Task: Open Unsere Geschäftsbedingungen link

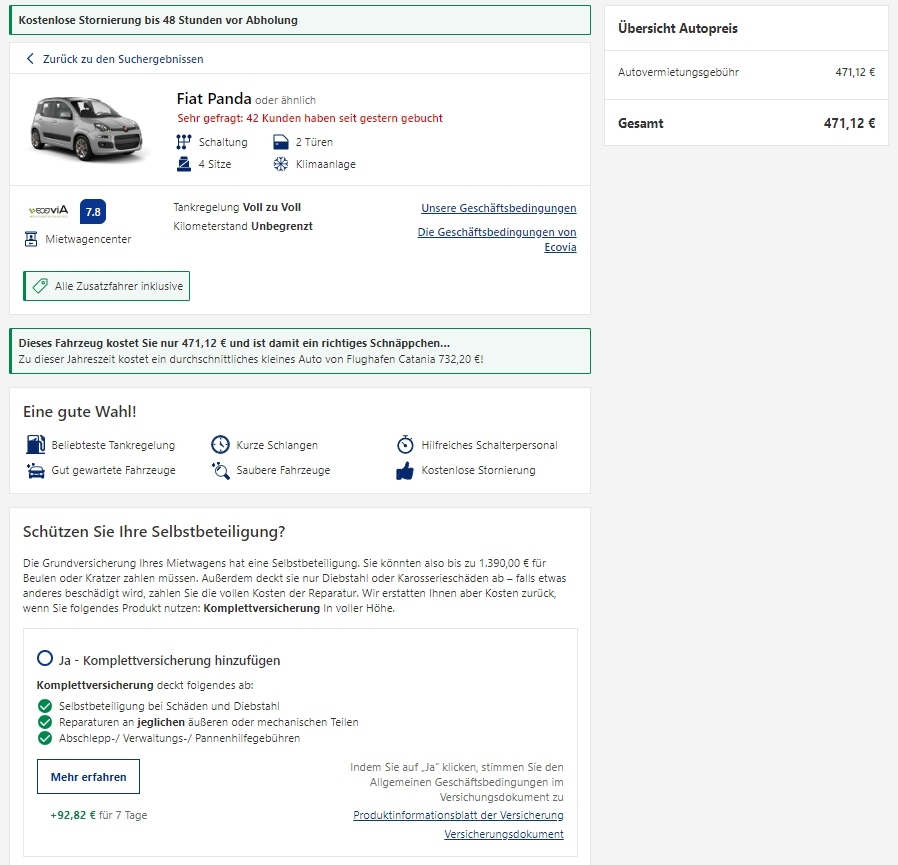Action: (499, 208)
